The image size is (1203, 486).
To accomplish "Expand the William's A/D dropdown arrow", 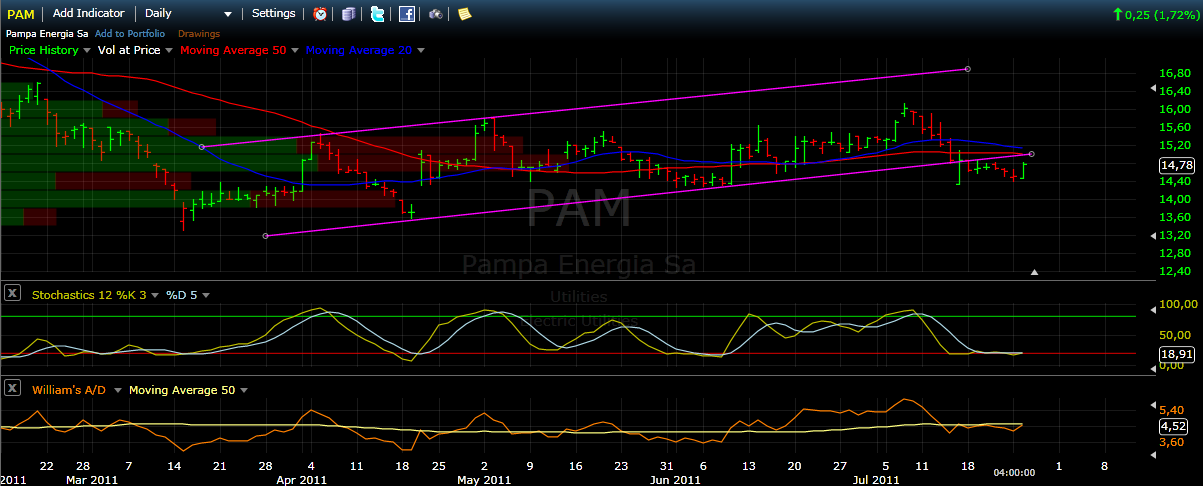I will pyautogui.click(x=119, y=390).
